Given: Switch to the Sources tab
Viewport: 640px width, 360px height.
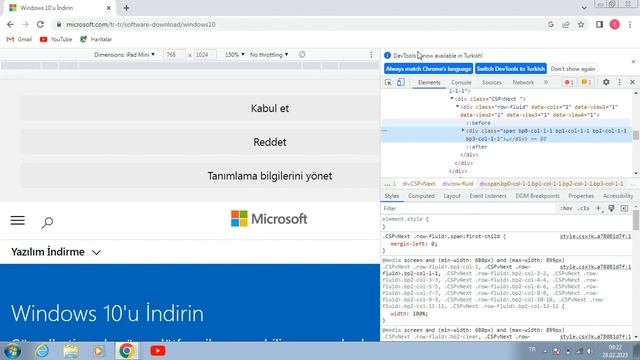Looking at the screenshot, I should [x=492, y=82].
